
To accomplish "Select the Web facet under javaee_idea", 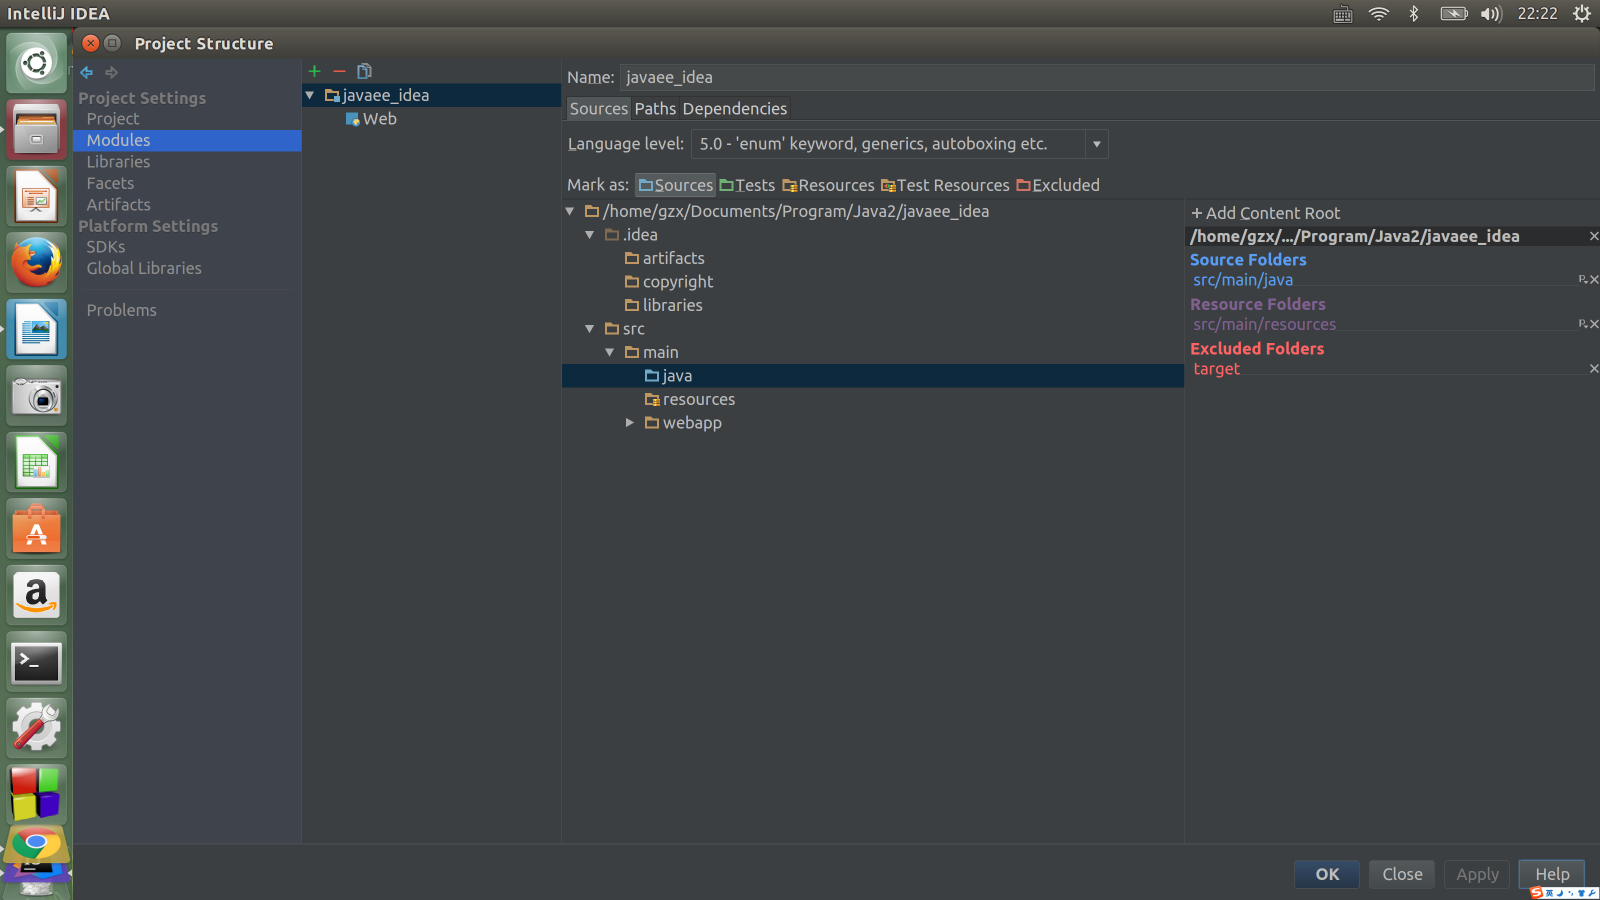I will 371,119.
